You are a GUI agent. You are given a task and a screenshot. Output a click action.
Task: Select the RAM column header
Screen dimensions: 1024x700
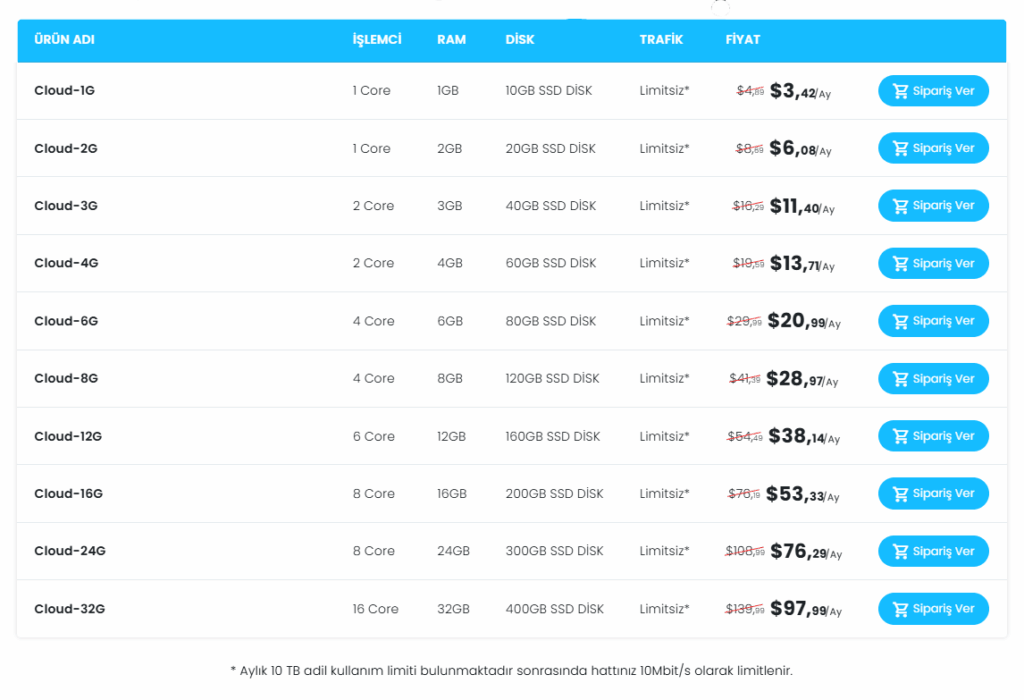coord(451,40)
